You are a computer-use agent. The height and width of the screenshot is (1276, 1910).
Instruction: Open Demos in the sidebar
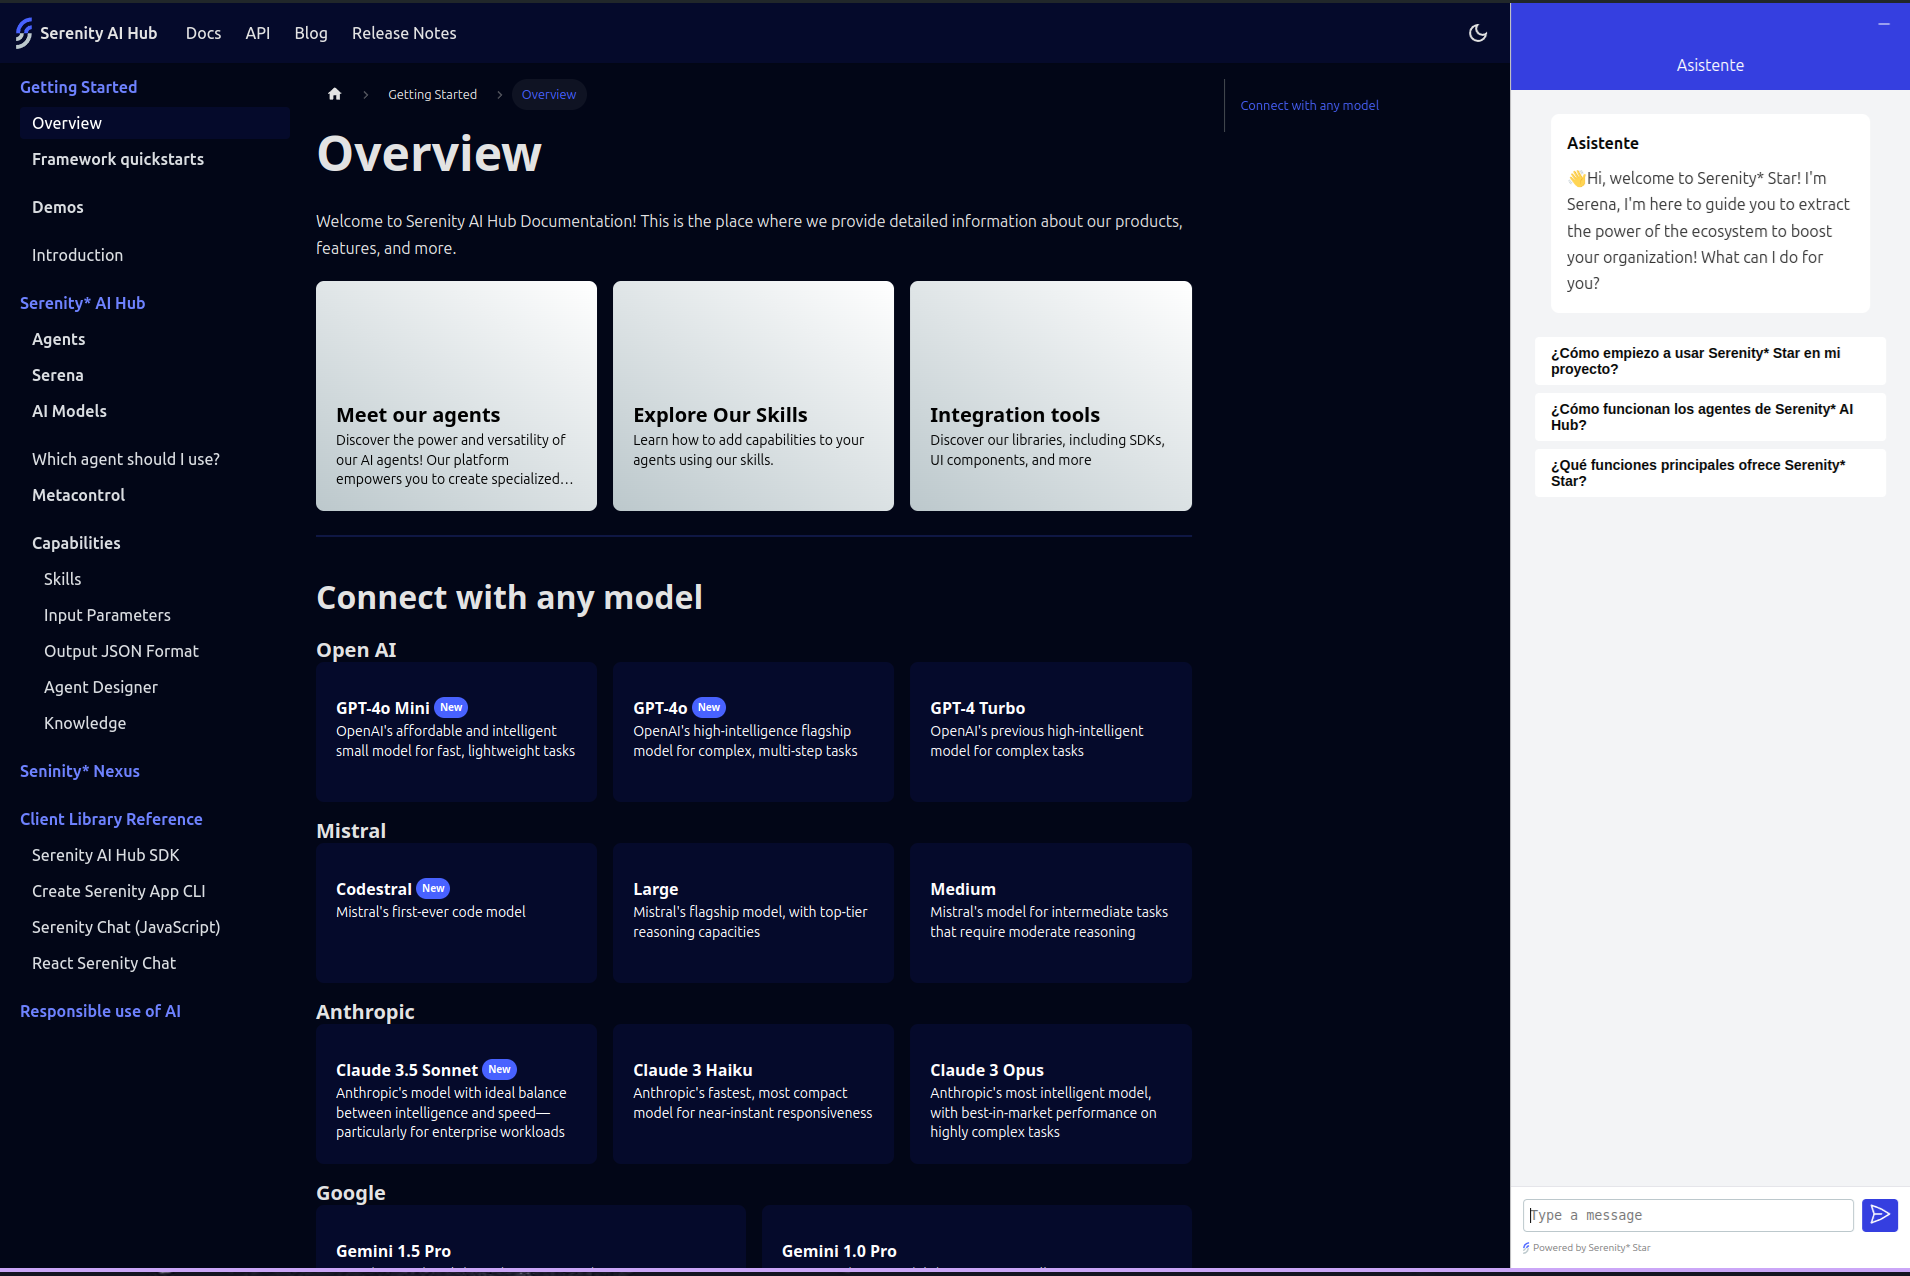(x=58, y=207)
